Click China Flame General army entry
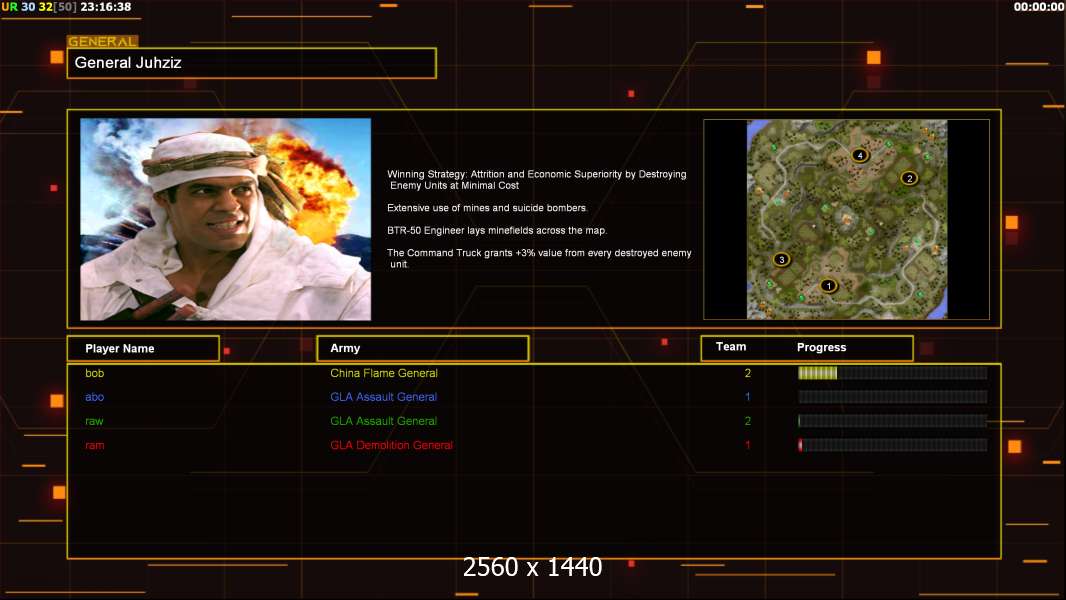Image resolution: width=1066 pixels, height=600 pixels. (384, 373)
